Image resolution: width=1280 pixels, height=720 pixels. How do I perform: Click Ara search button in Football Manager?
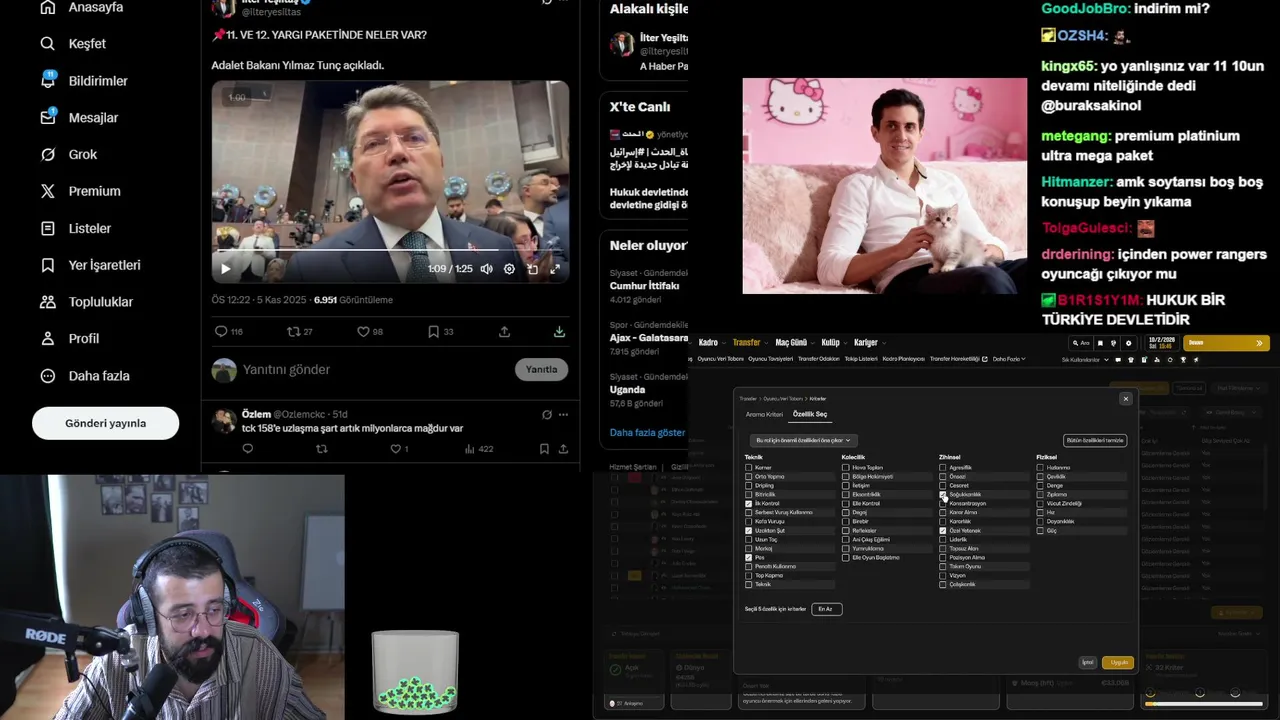tap(1081, 343)
